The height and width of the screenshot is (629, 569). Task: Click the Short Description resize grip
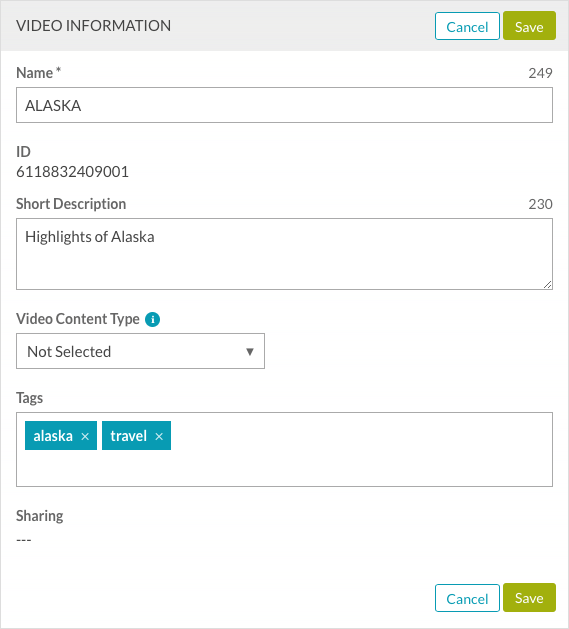tap(547, 284)
